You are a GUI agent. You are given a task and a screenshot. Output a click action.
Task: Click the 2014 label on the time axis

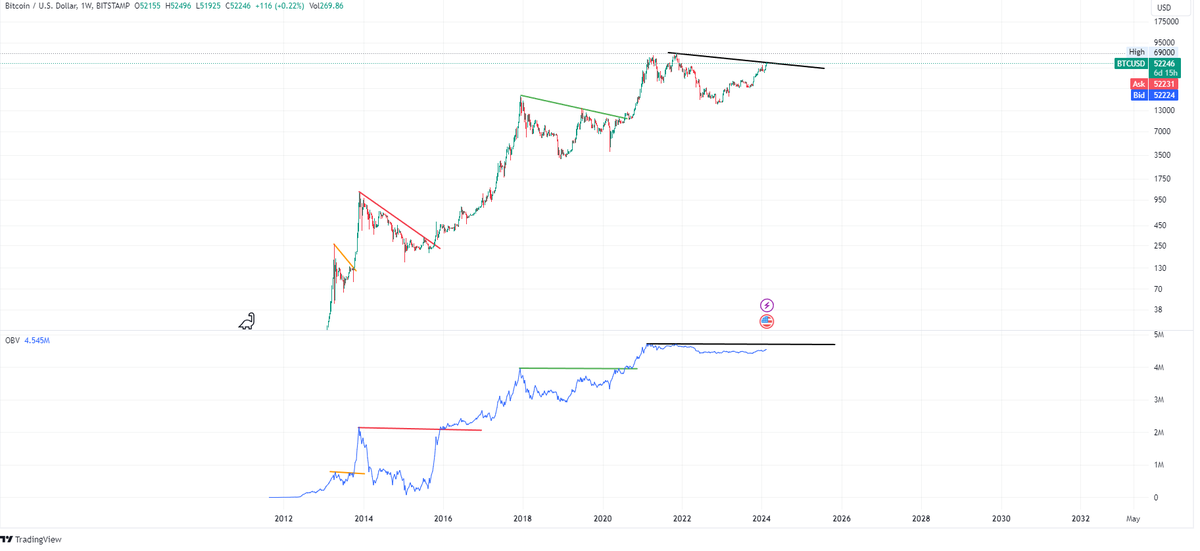(364, 519)
